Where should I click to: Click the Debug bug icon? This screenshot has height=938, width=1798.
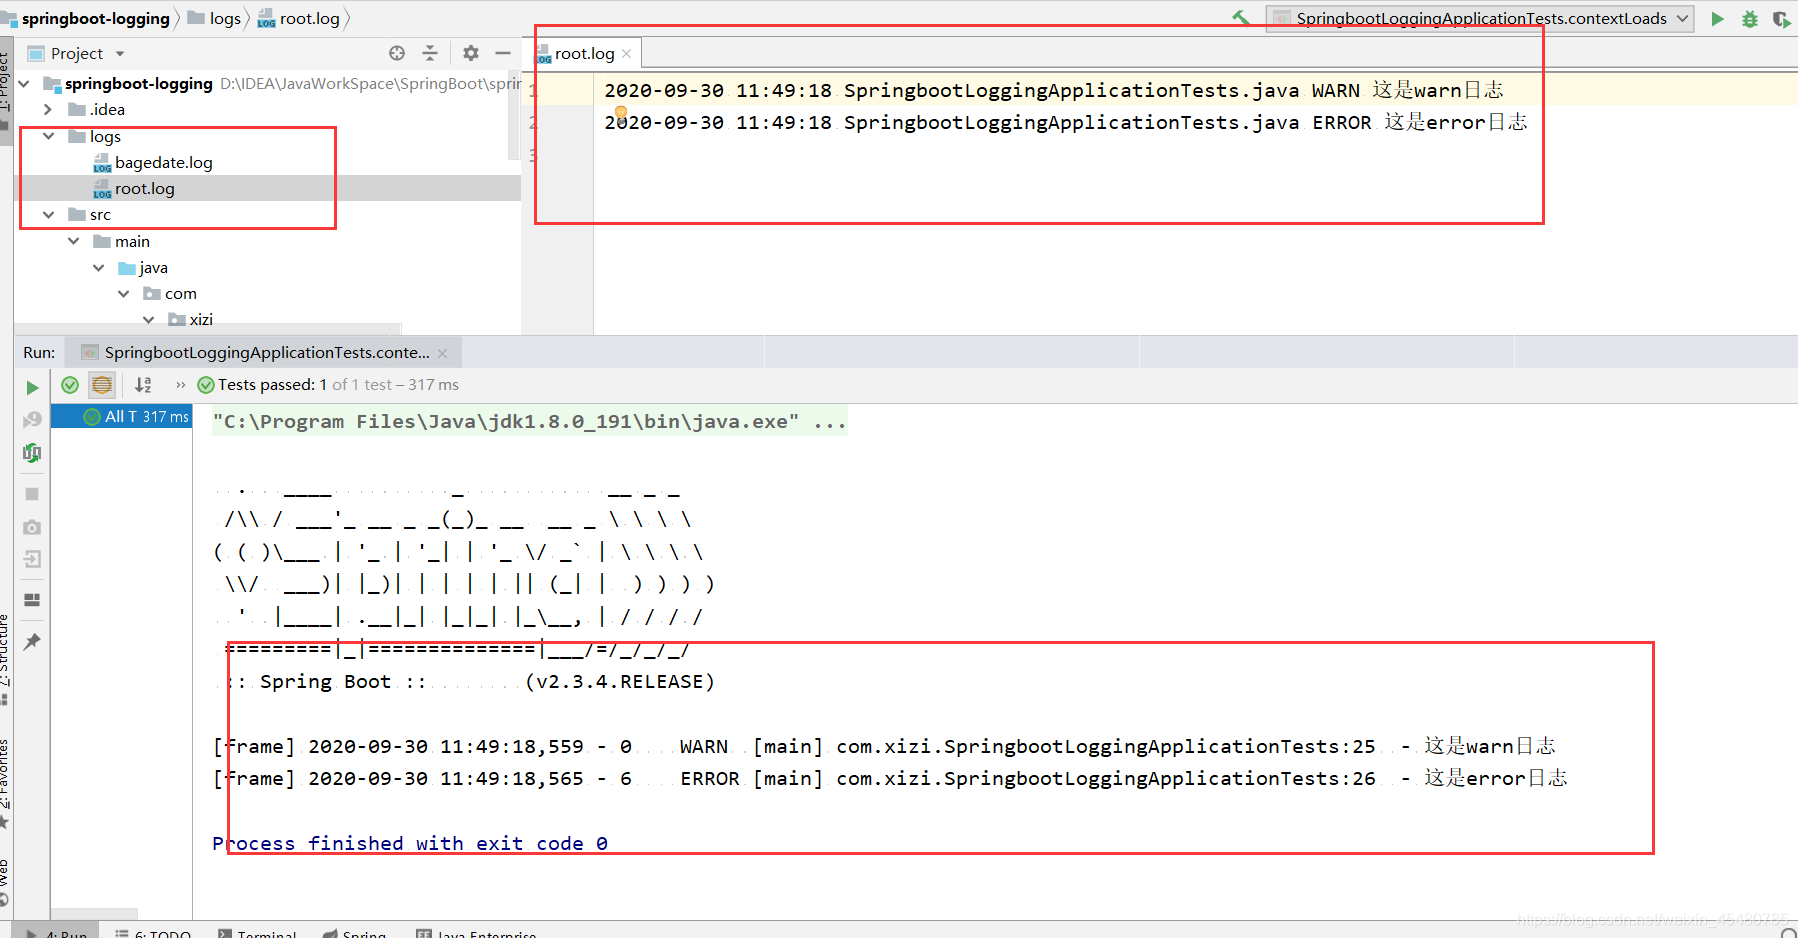pyautogui.click(x=1749, y=19)
